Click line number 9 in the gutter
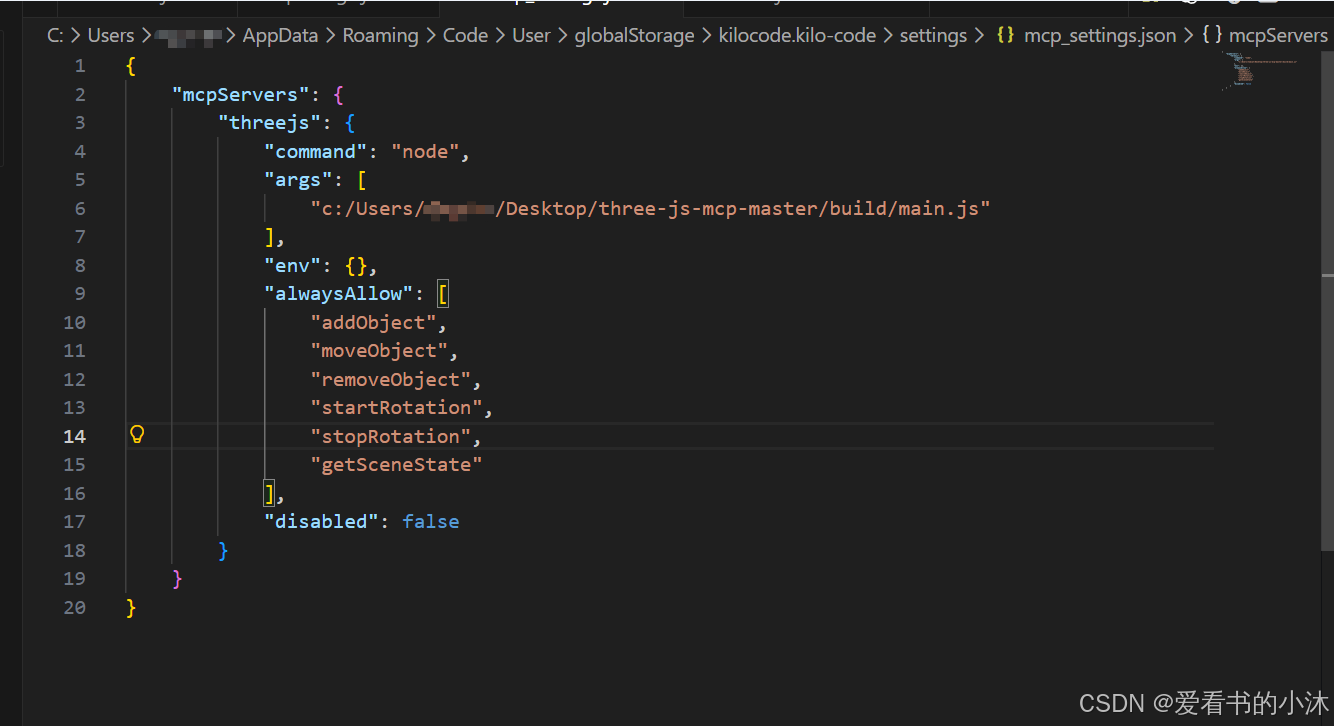The image size is (1334, 726). coord(80,294)
